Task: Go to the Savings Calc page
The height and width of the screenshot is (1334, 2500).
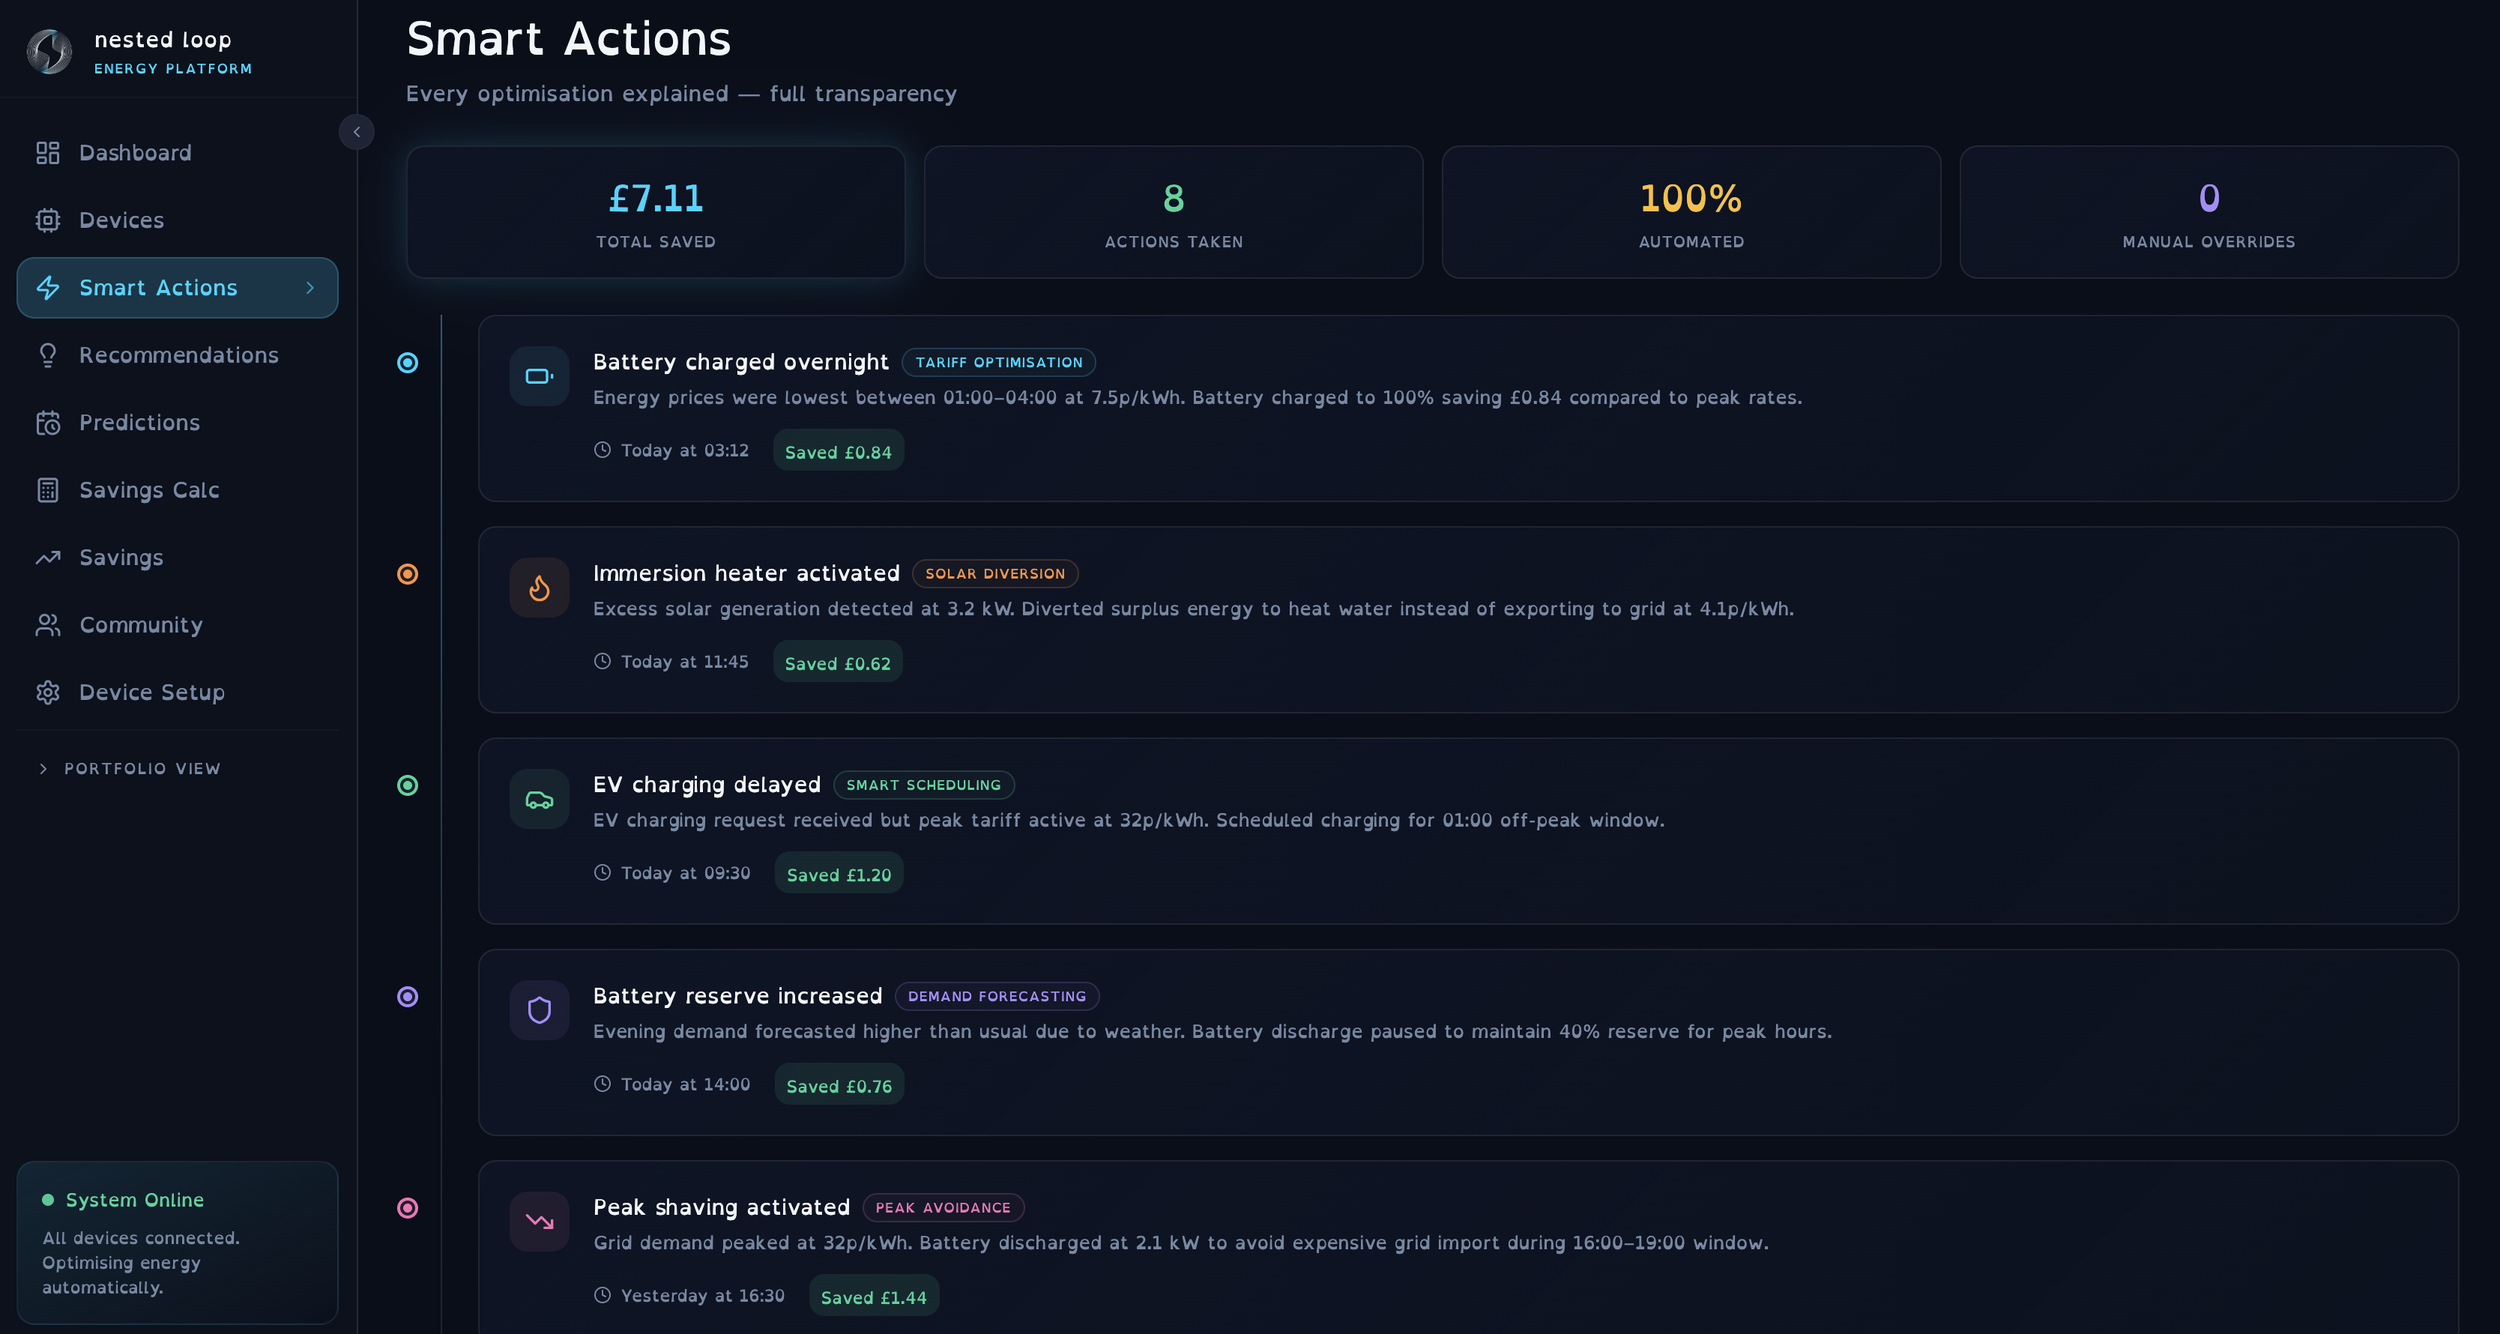Action: coord(177,490)
